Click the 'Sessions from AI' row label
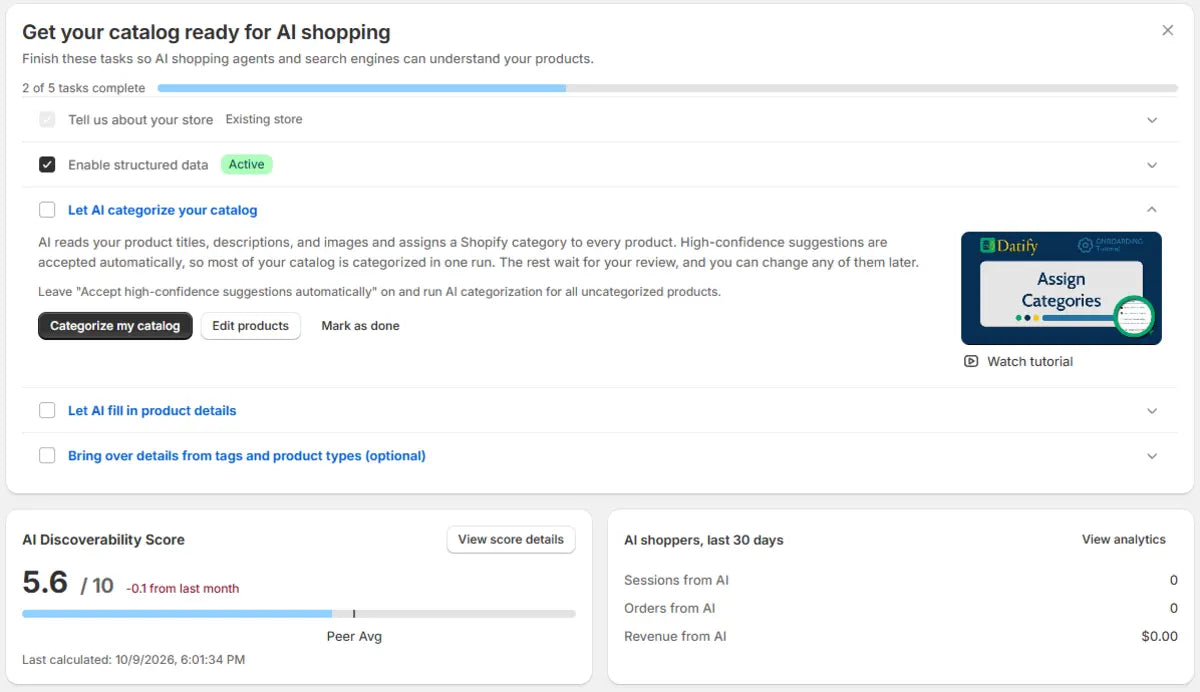The width and height of the screenshot is (1200, 692). pyautogui.click(x=677, y=580)
